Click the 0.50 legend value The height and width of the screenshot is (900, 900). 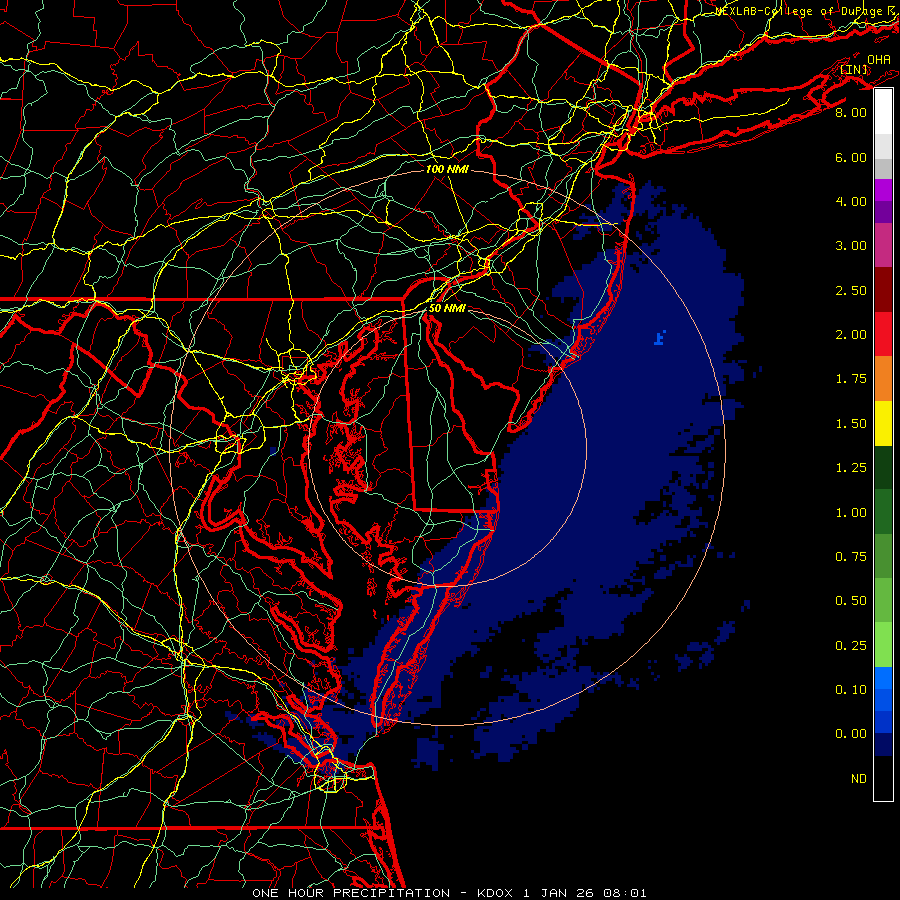pos(851,601)
